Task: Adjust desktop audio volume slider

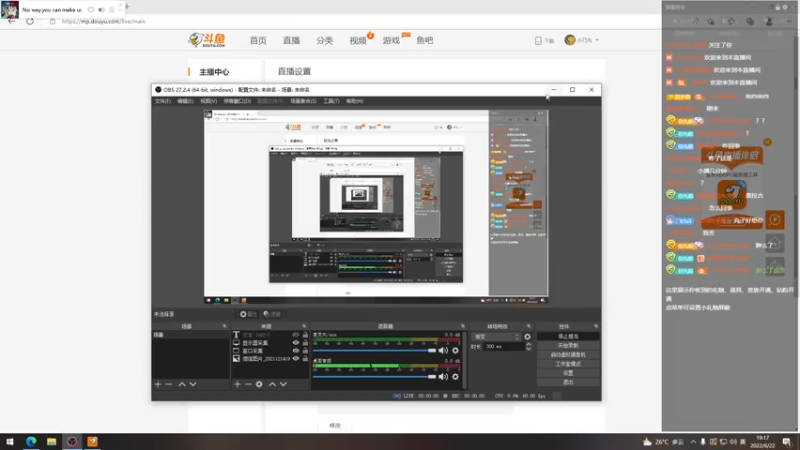Action: tap(374, 377)
